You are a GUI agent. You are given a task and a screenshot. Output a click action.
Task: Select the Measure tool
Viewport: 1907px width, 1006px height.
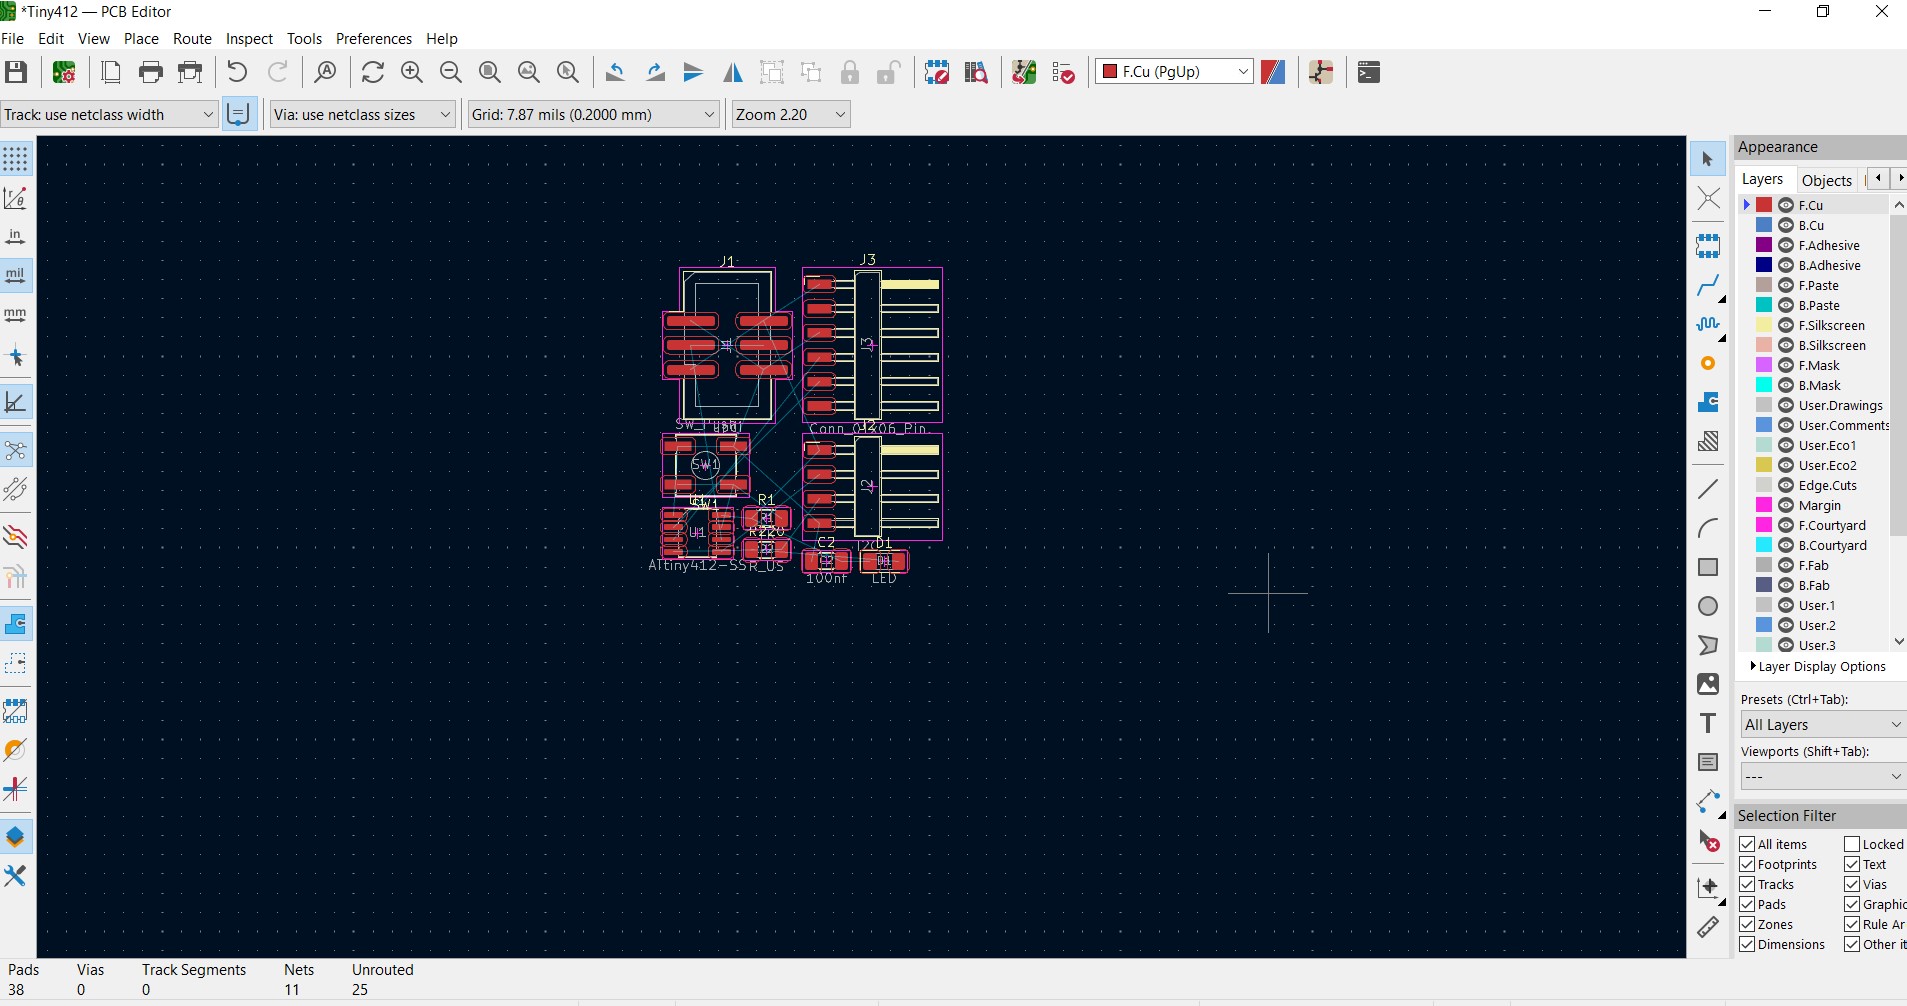(x=1708, y=927)
